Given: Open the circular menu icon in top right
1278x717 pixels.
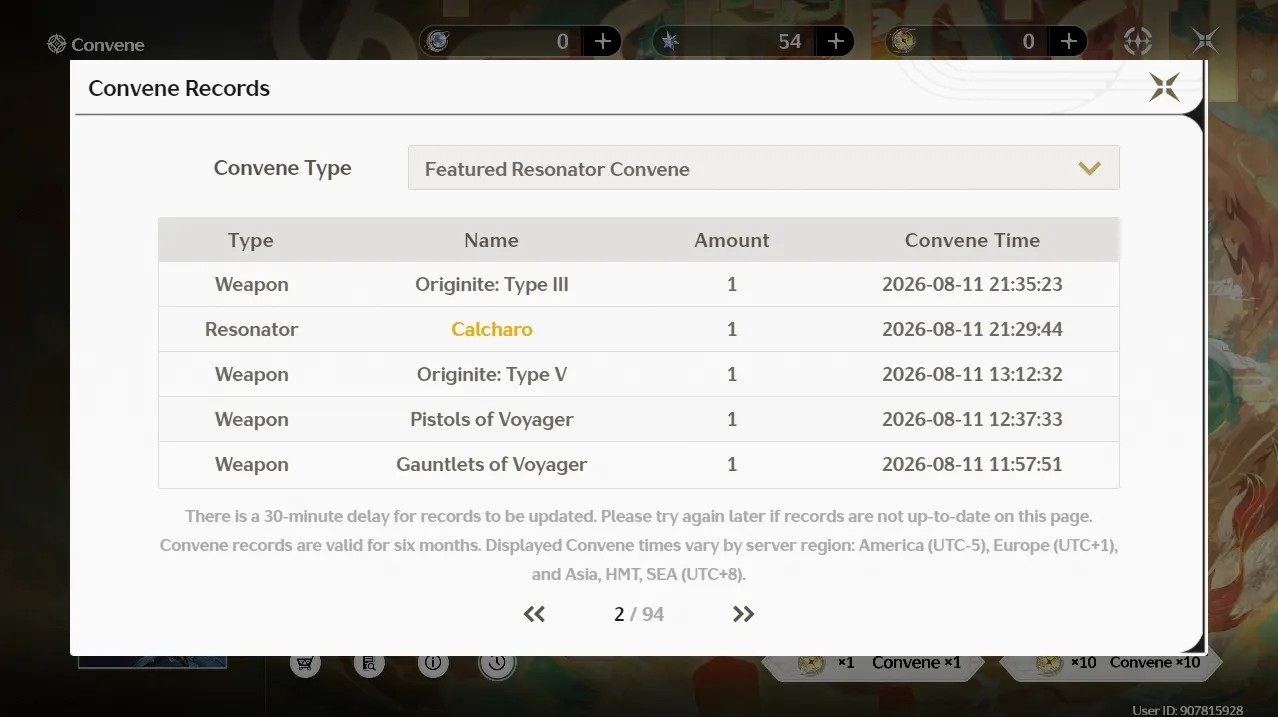Looking at the screenshot, I should click(1138, 41).
